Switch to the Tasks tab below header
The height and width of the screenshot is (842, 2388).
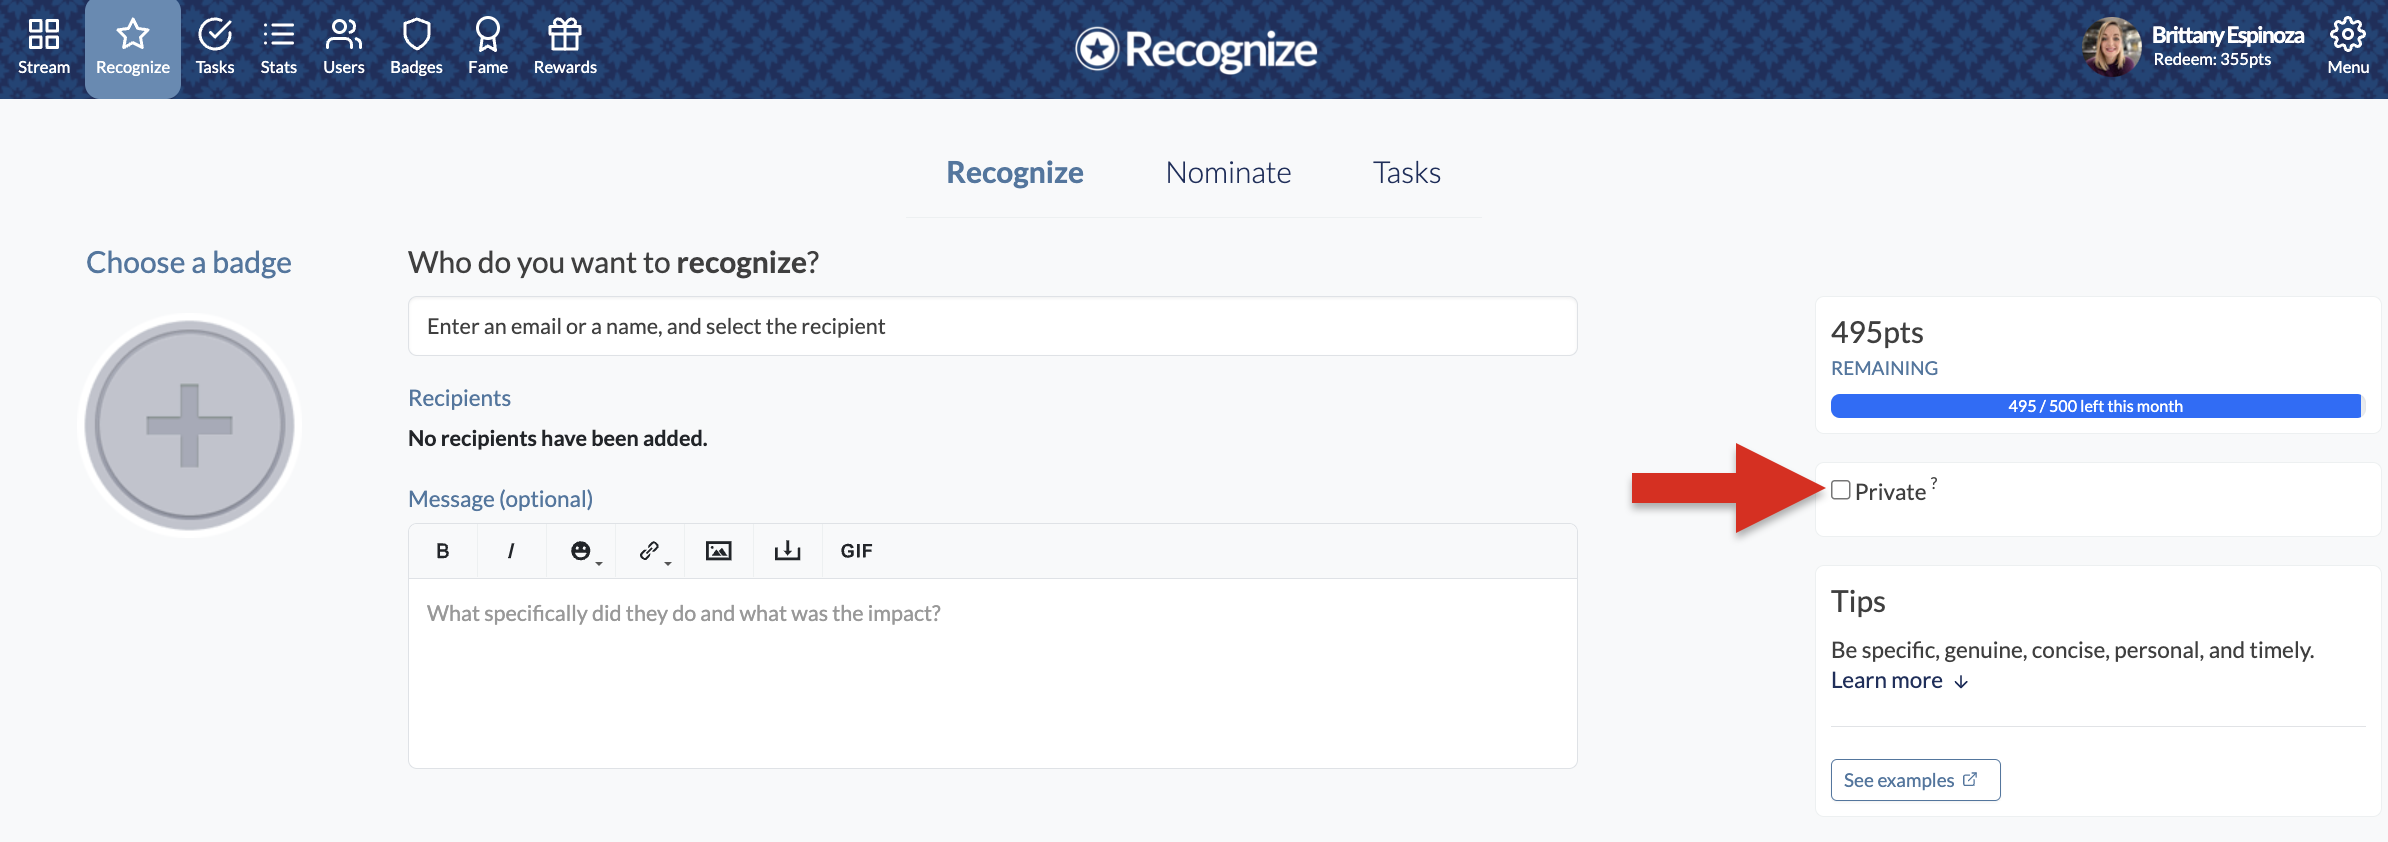[x=1406, y=173]
